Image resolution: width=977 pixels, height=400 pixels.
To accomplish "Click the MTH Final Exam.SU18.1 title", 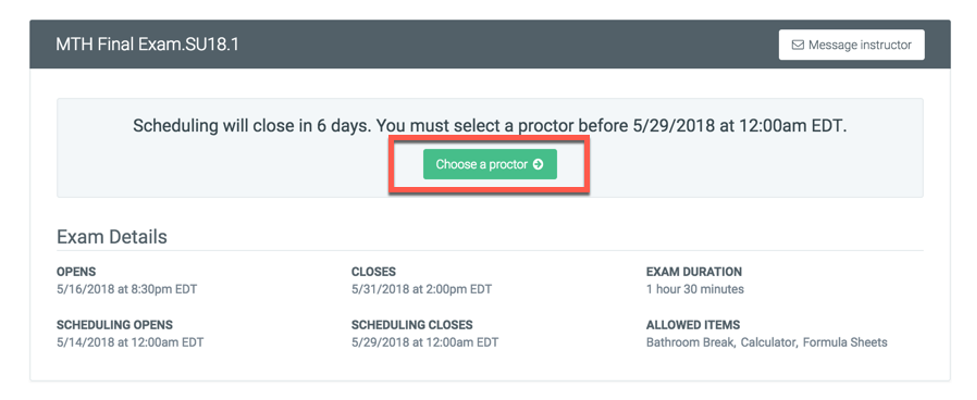I will click(147, 45).
